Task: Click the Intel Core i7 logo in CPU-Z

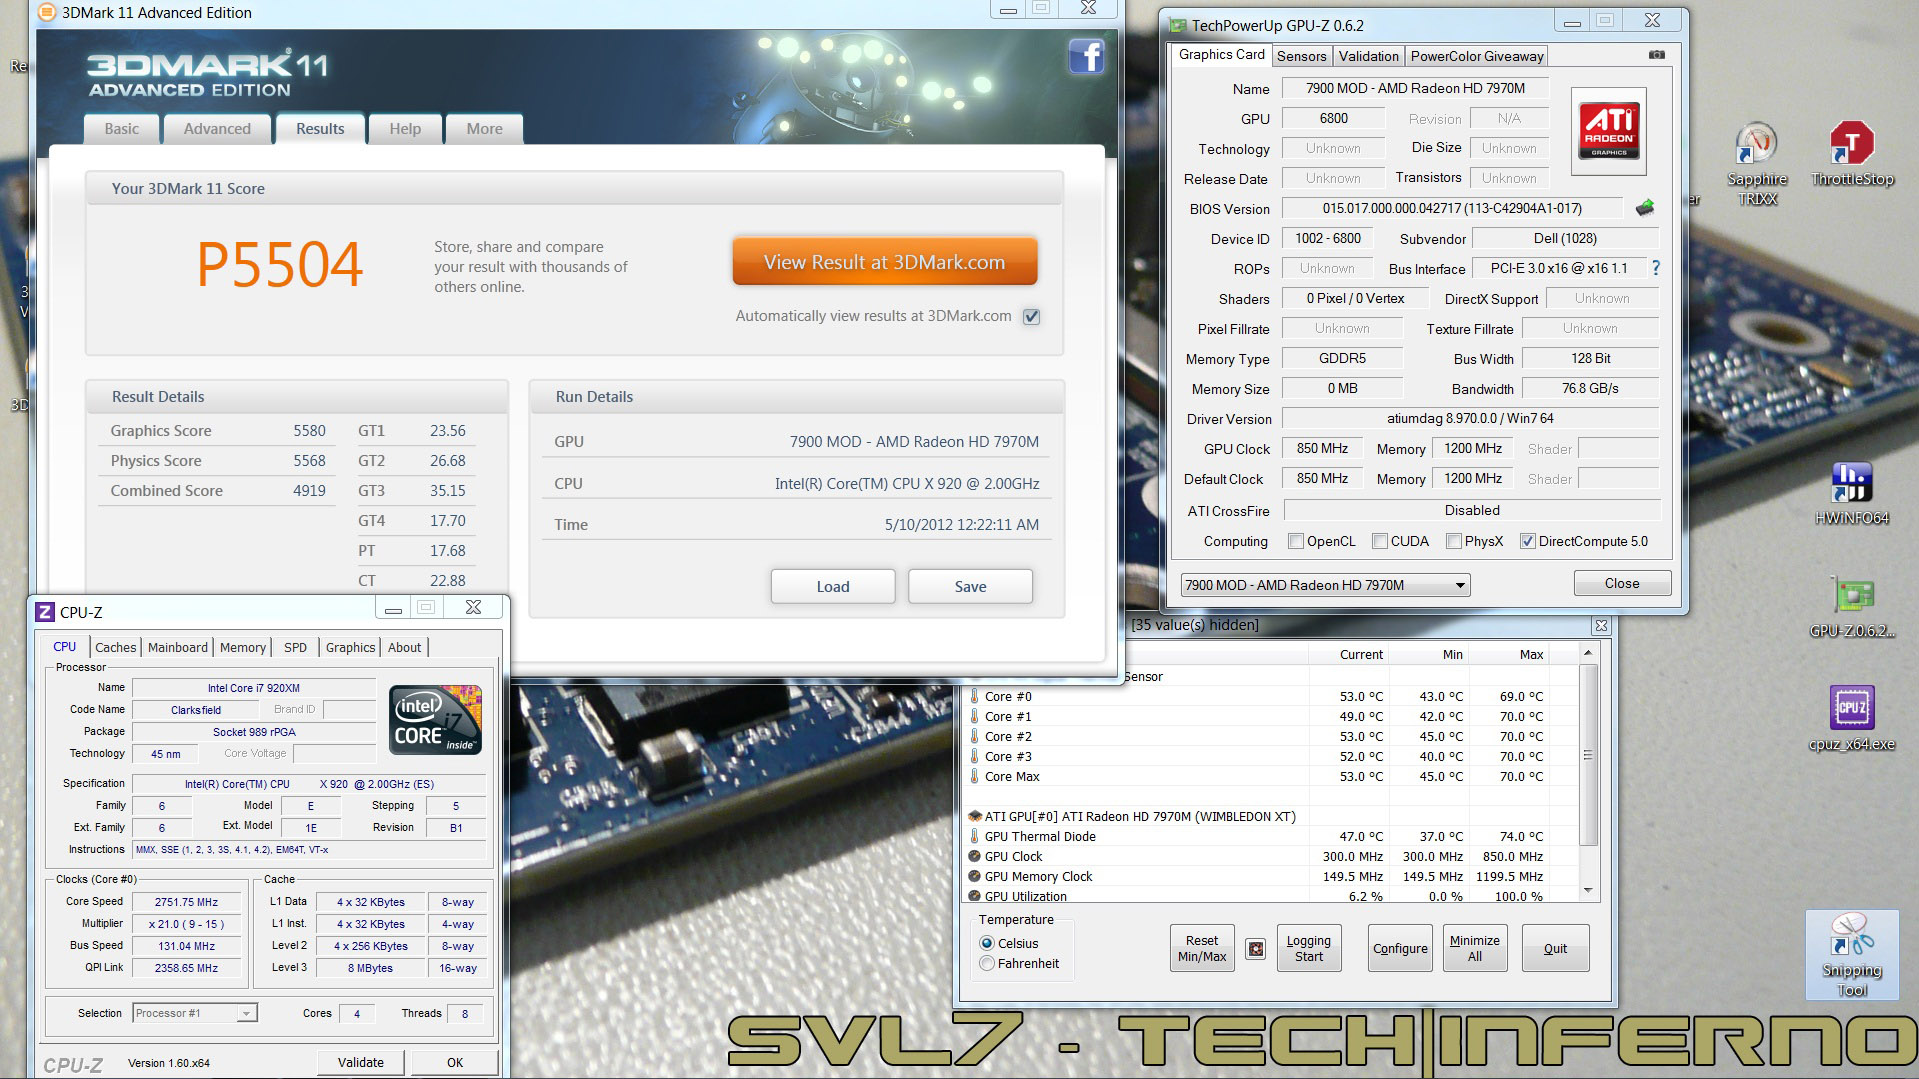Action: pyautogui.click(x=436, y=719)
